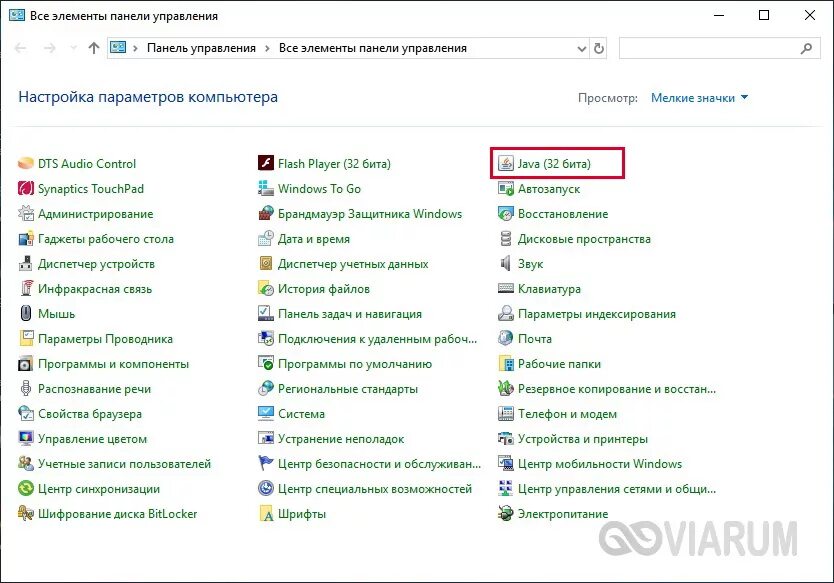Open the Звук speaker icon
The height and width of the screenshot is (583, 834).
tap(505, 263)
